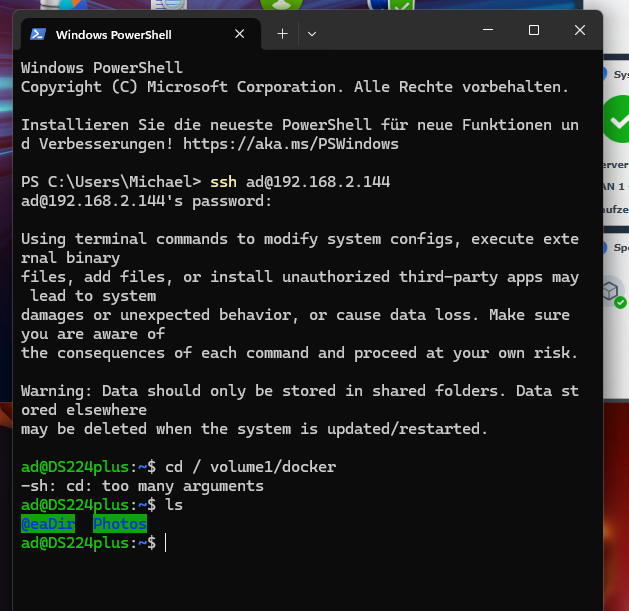The height and width of the screenshot is (611, 629).
Task: Click the green checkmark status icon in background window
Action: (x=617, y=119)
